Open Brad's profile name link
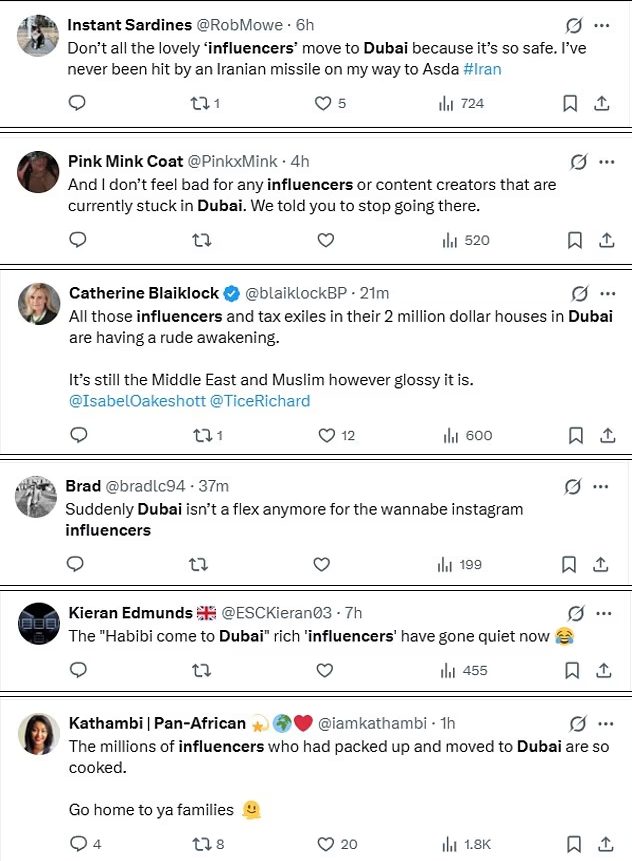Screen dimensions: 632x861 click(x=83, y=486)
